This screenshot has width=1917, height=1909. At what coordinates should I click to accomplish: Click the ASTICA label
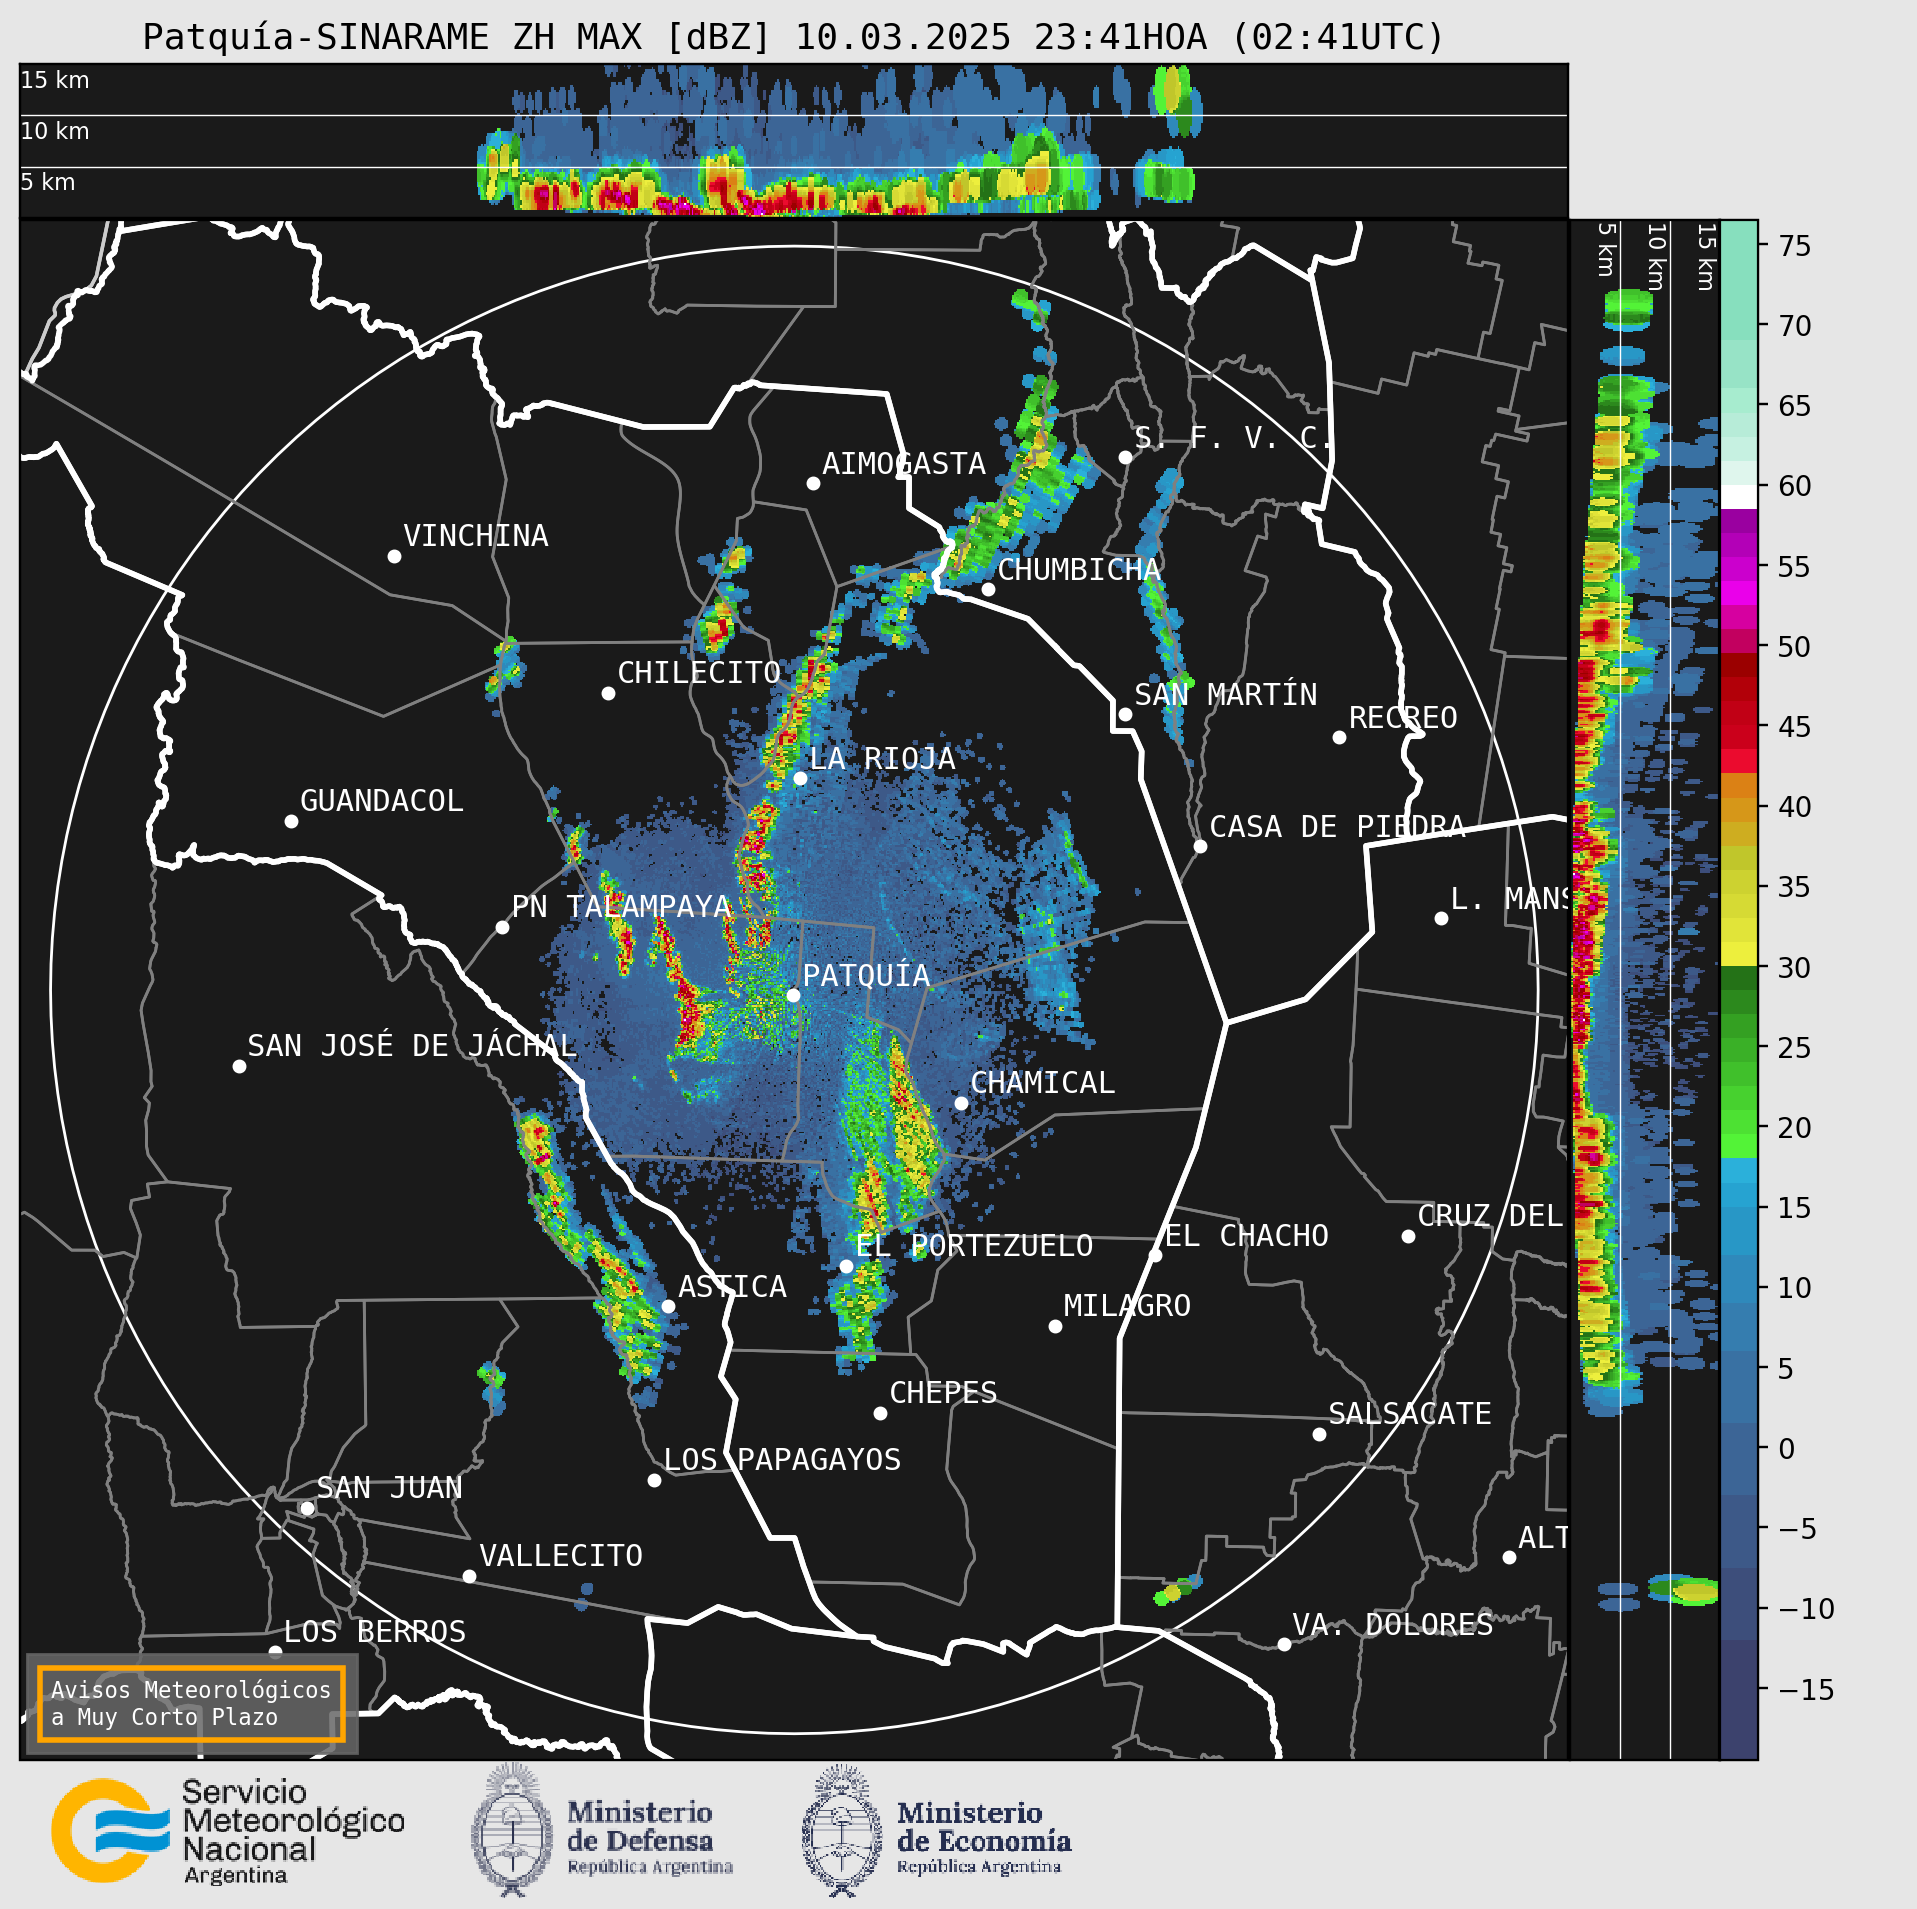[x=733, y=1286]
